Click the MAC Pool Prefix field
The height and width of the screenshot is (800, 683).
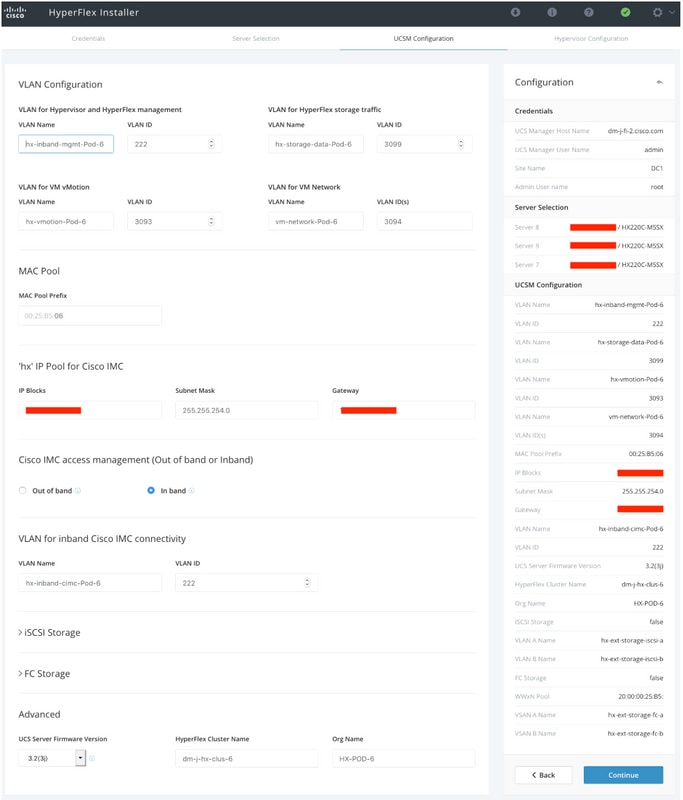pos(90,316)
